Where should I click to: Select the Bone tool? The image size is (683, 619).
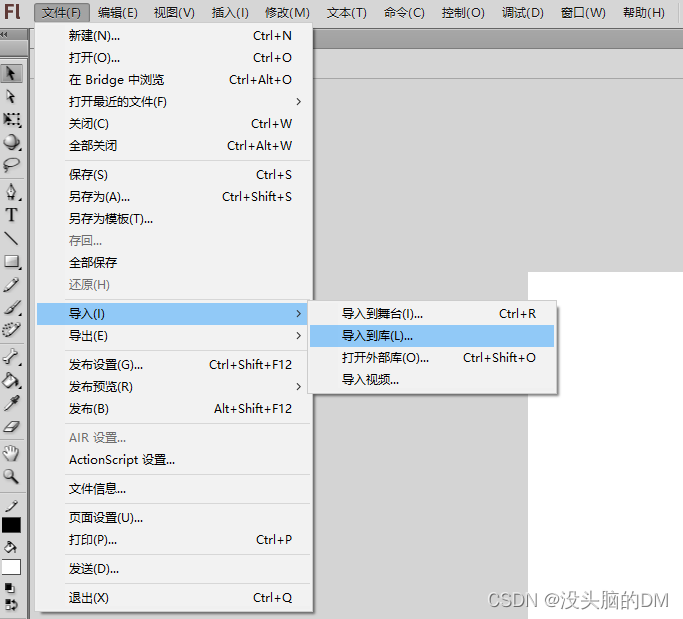tap(11, 357)
